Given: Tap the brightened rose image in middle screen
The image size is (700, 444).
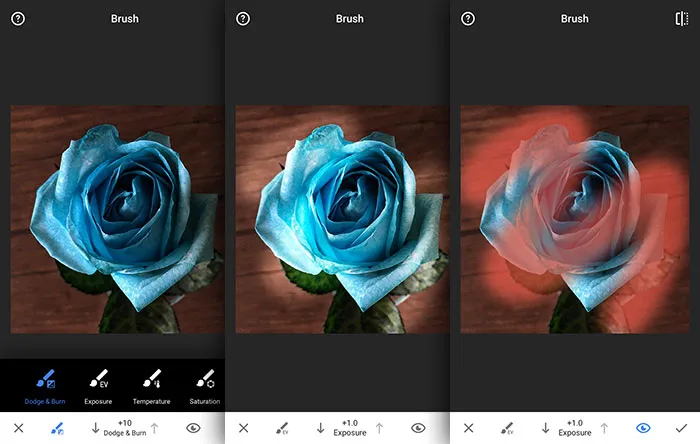Looking at the screenshot, I should 342,220.
